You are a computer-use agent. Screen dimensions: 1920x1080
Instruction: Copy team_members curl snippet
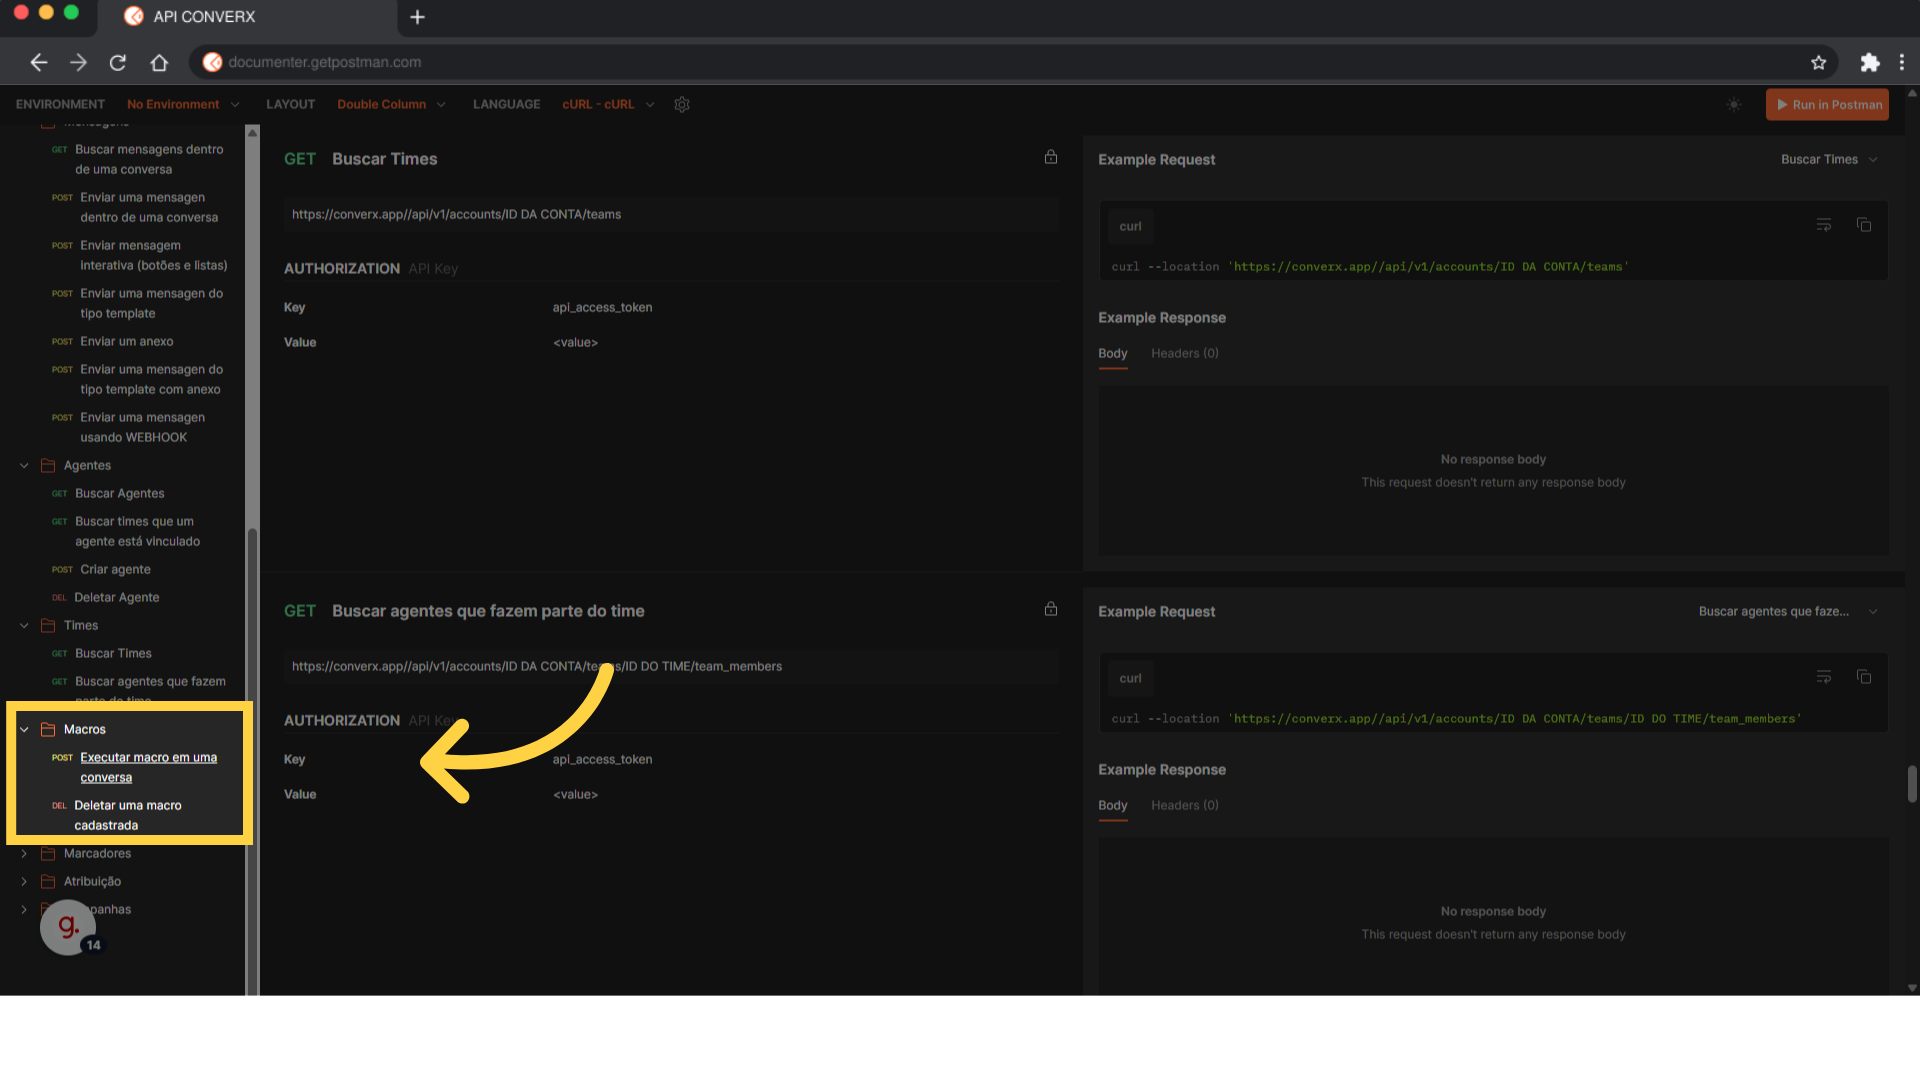click(1864, 677)
